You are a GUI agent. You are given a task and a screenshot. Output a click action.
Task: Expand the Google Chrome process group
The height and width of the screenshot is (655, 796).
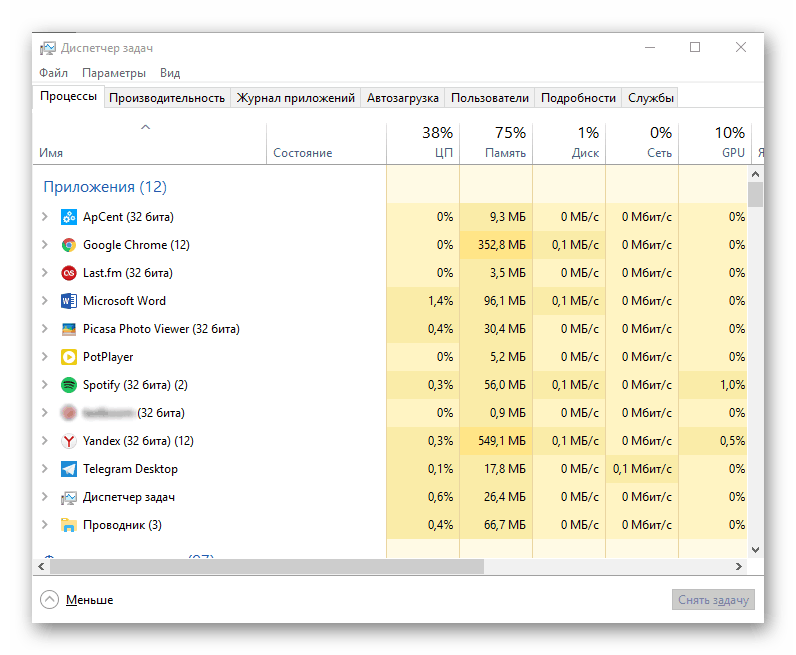pos(45,245)
